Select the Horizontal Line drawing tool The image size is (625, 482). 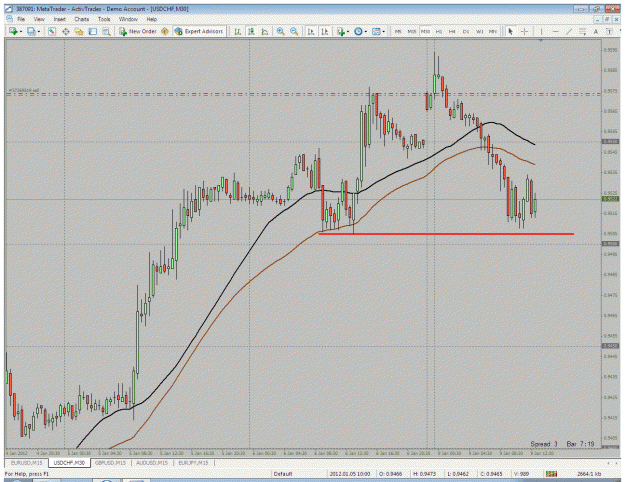(x=556, y=31)
